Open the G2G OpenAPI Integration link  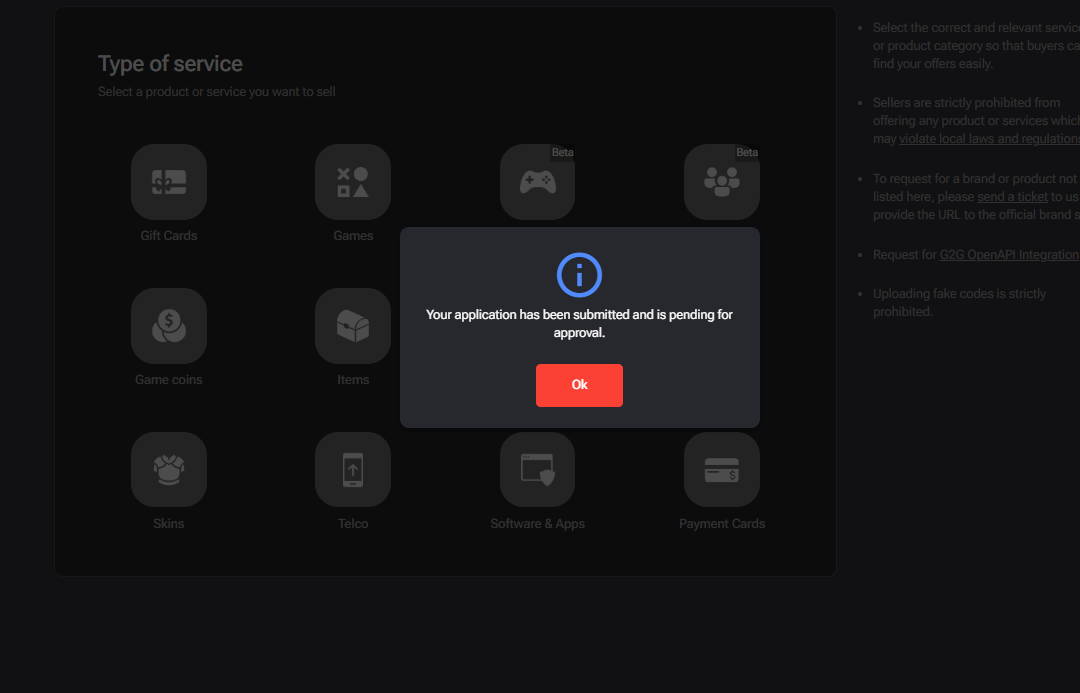(x=1009, y=254)
